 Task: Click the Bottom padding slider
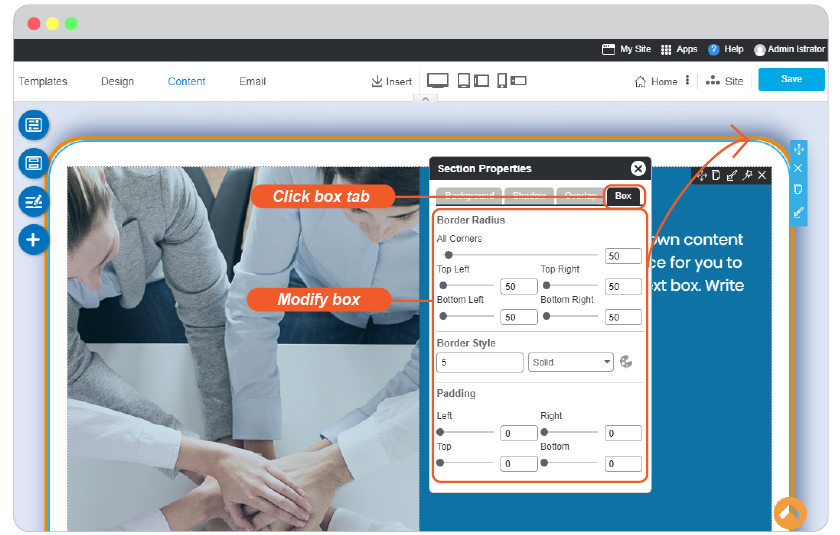569,463
